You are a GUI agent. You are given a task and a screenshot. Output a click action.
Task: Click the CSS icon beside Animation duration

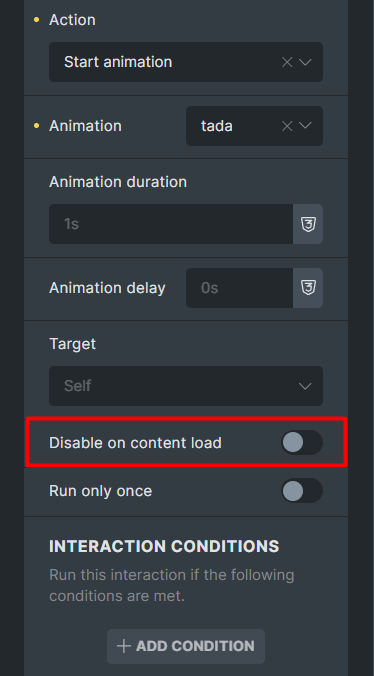(308, 224)
